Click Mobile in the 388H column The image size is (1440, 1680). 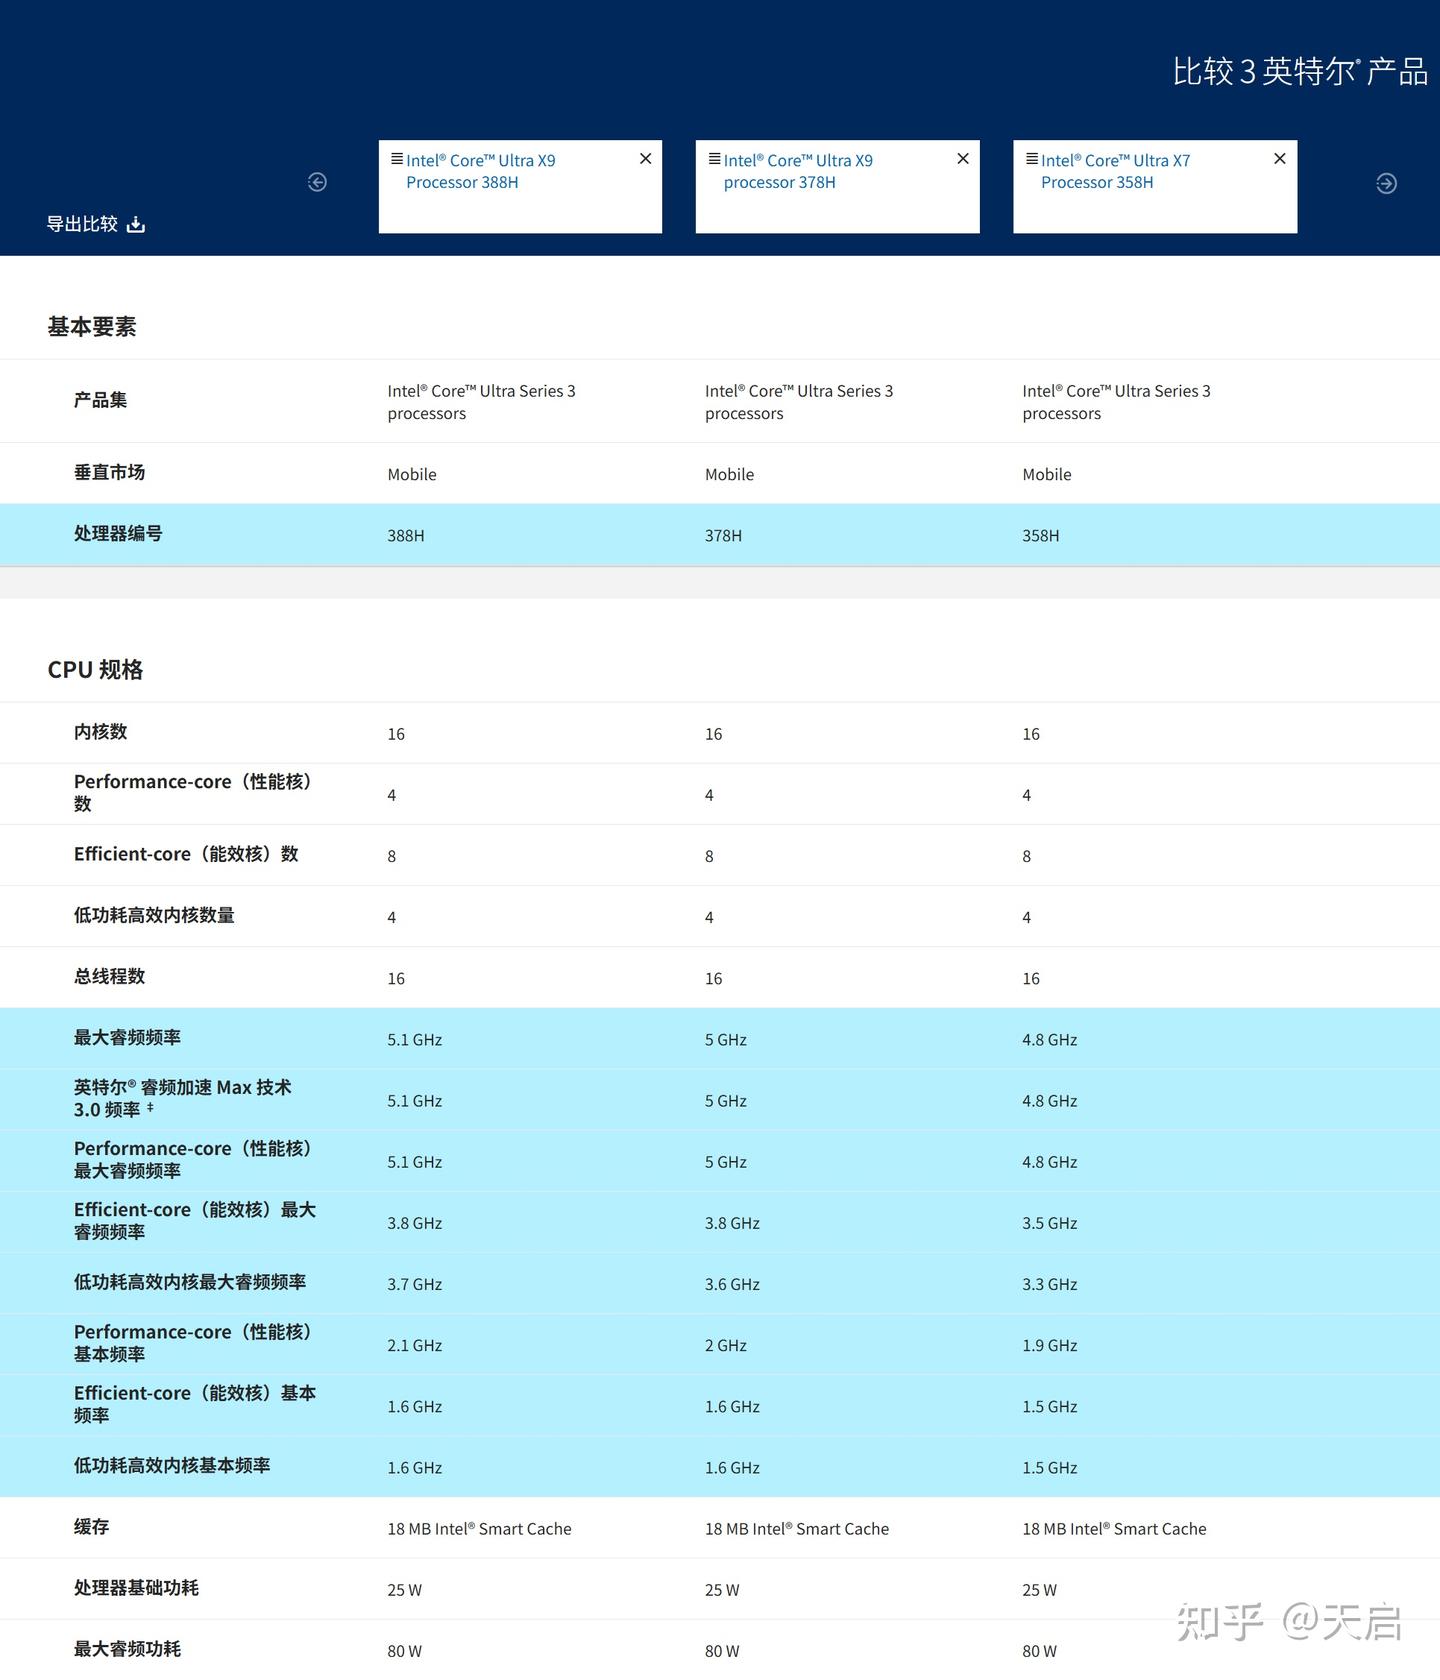(412, 475)
